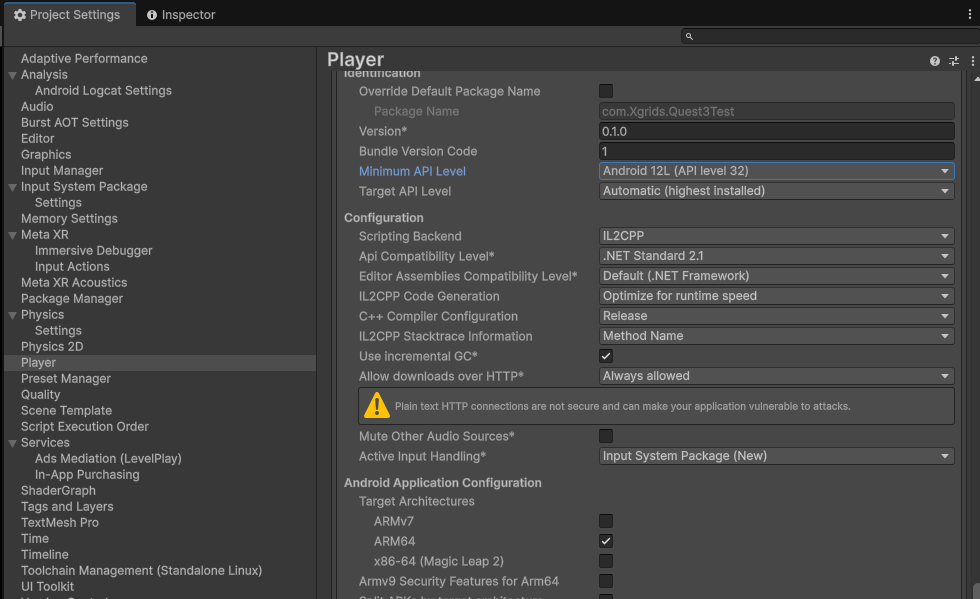Select the Editor settings category
This screenshot has height=599, width=980.
(38, 138)
